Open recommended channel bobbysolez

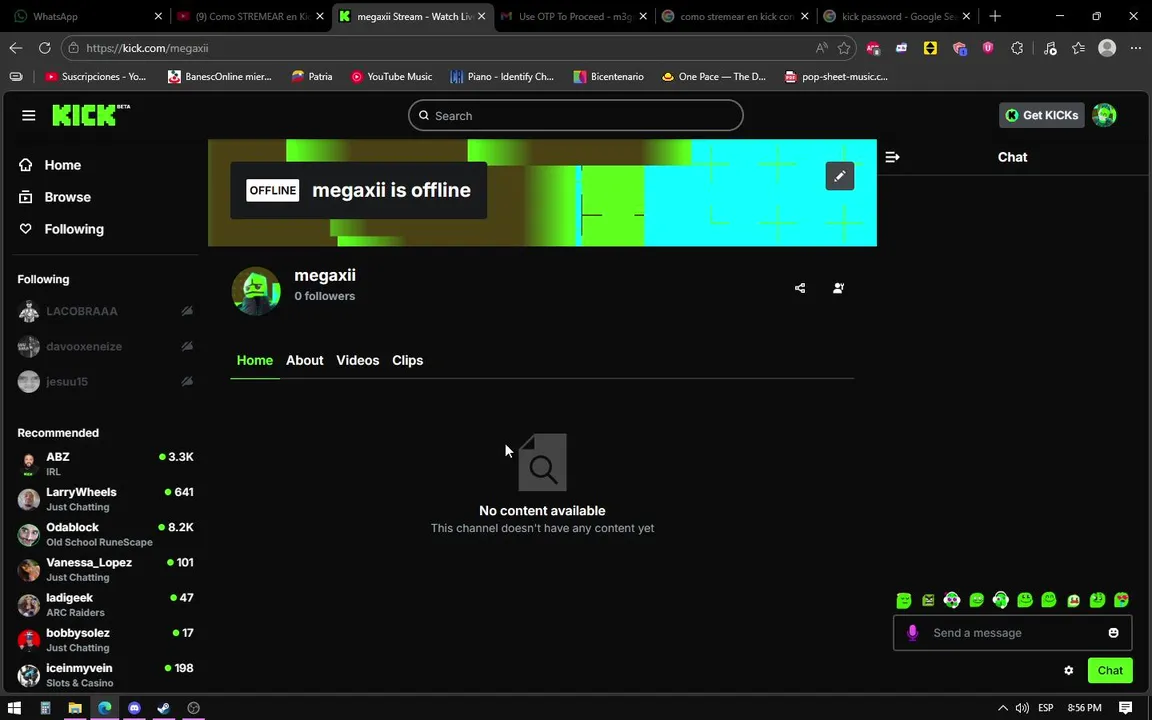pos(105,640)
